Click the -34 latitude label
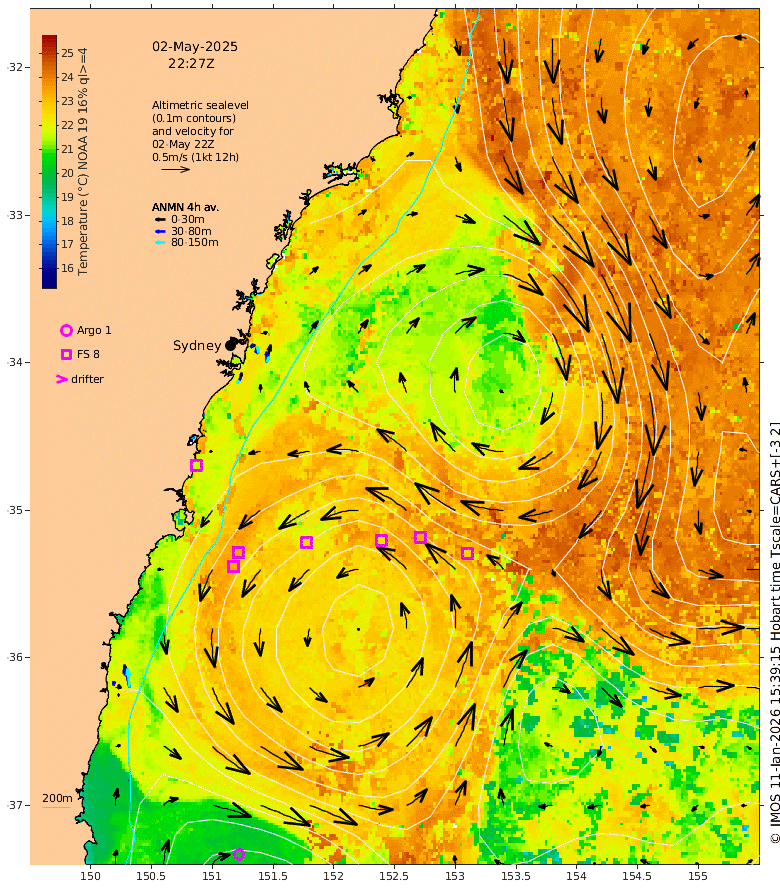The height and width of the screenshot is (890, 780). point(15,362)
